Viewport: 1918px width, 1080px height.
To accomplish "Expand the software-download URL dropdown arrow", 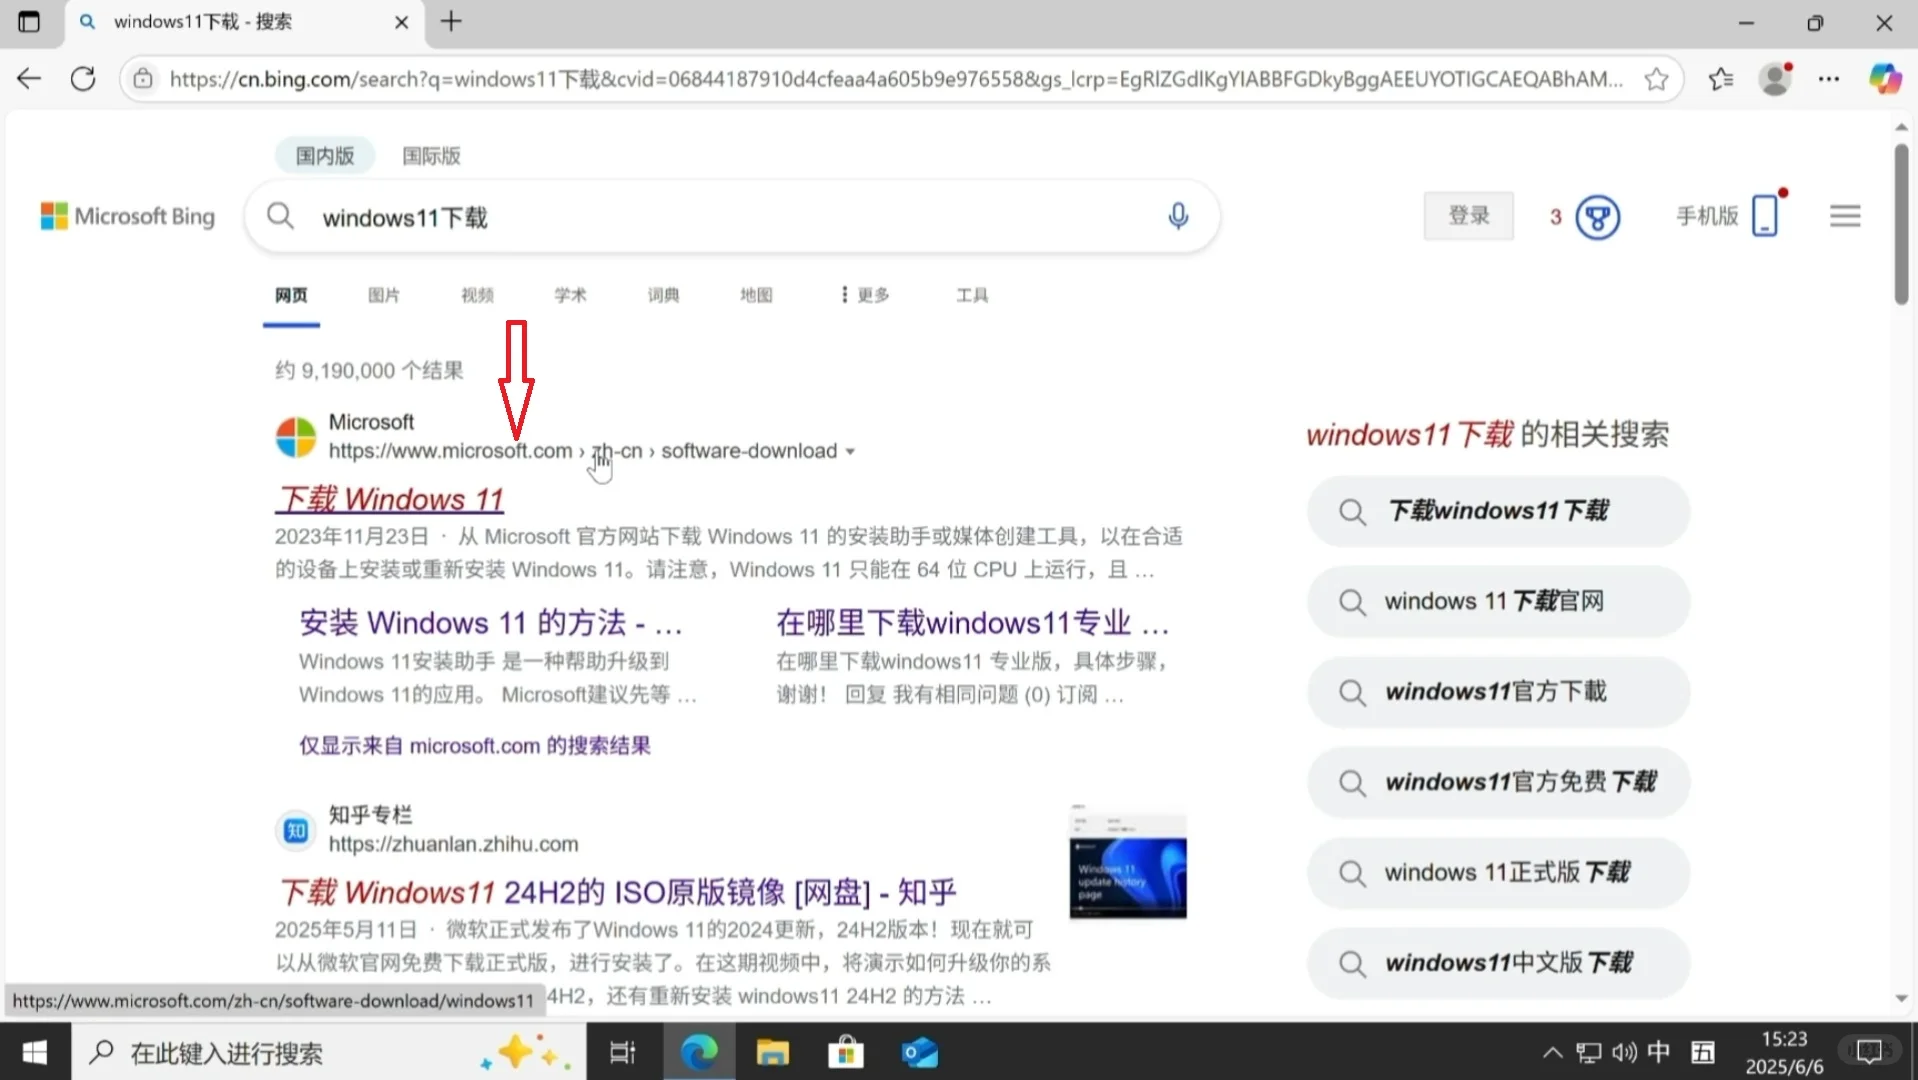I will click(850, 452).
